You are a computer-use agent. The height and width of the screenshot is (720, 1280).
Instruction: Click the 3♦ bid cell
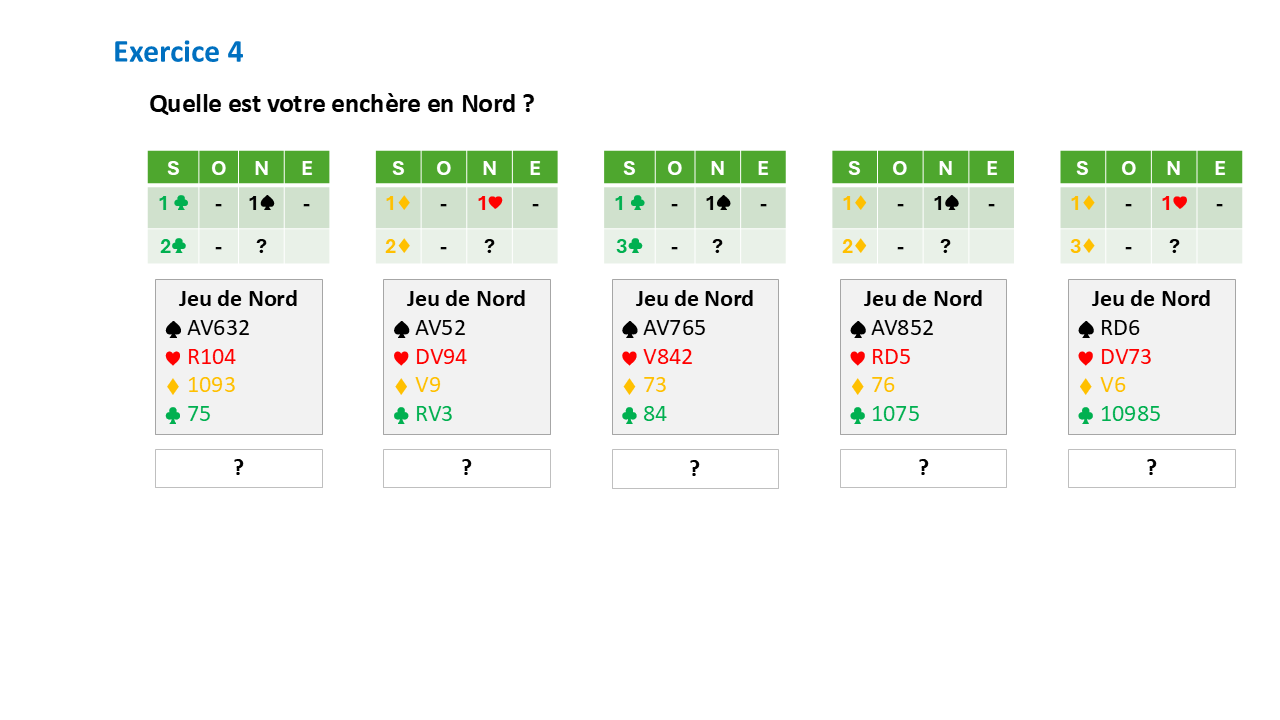coord(1085,246)
